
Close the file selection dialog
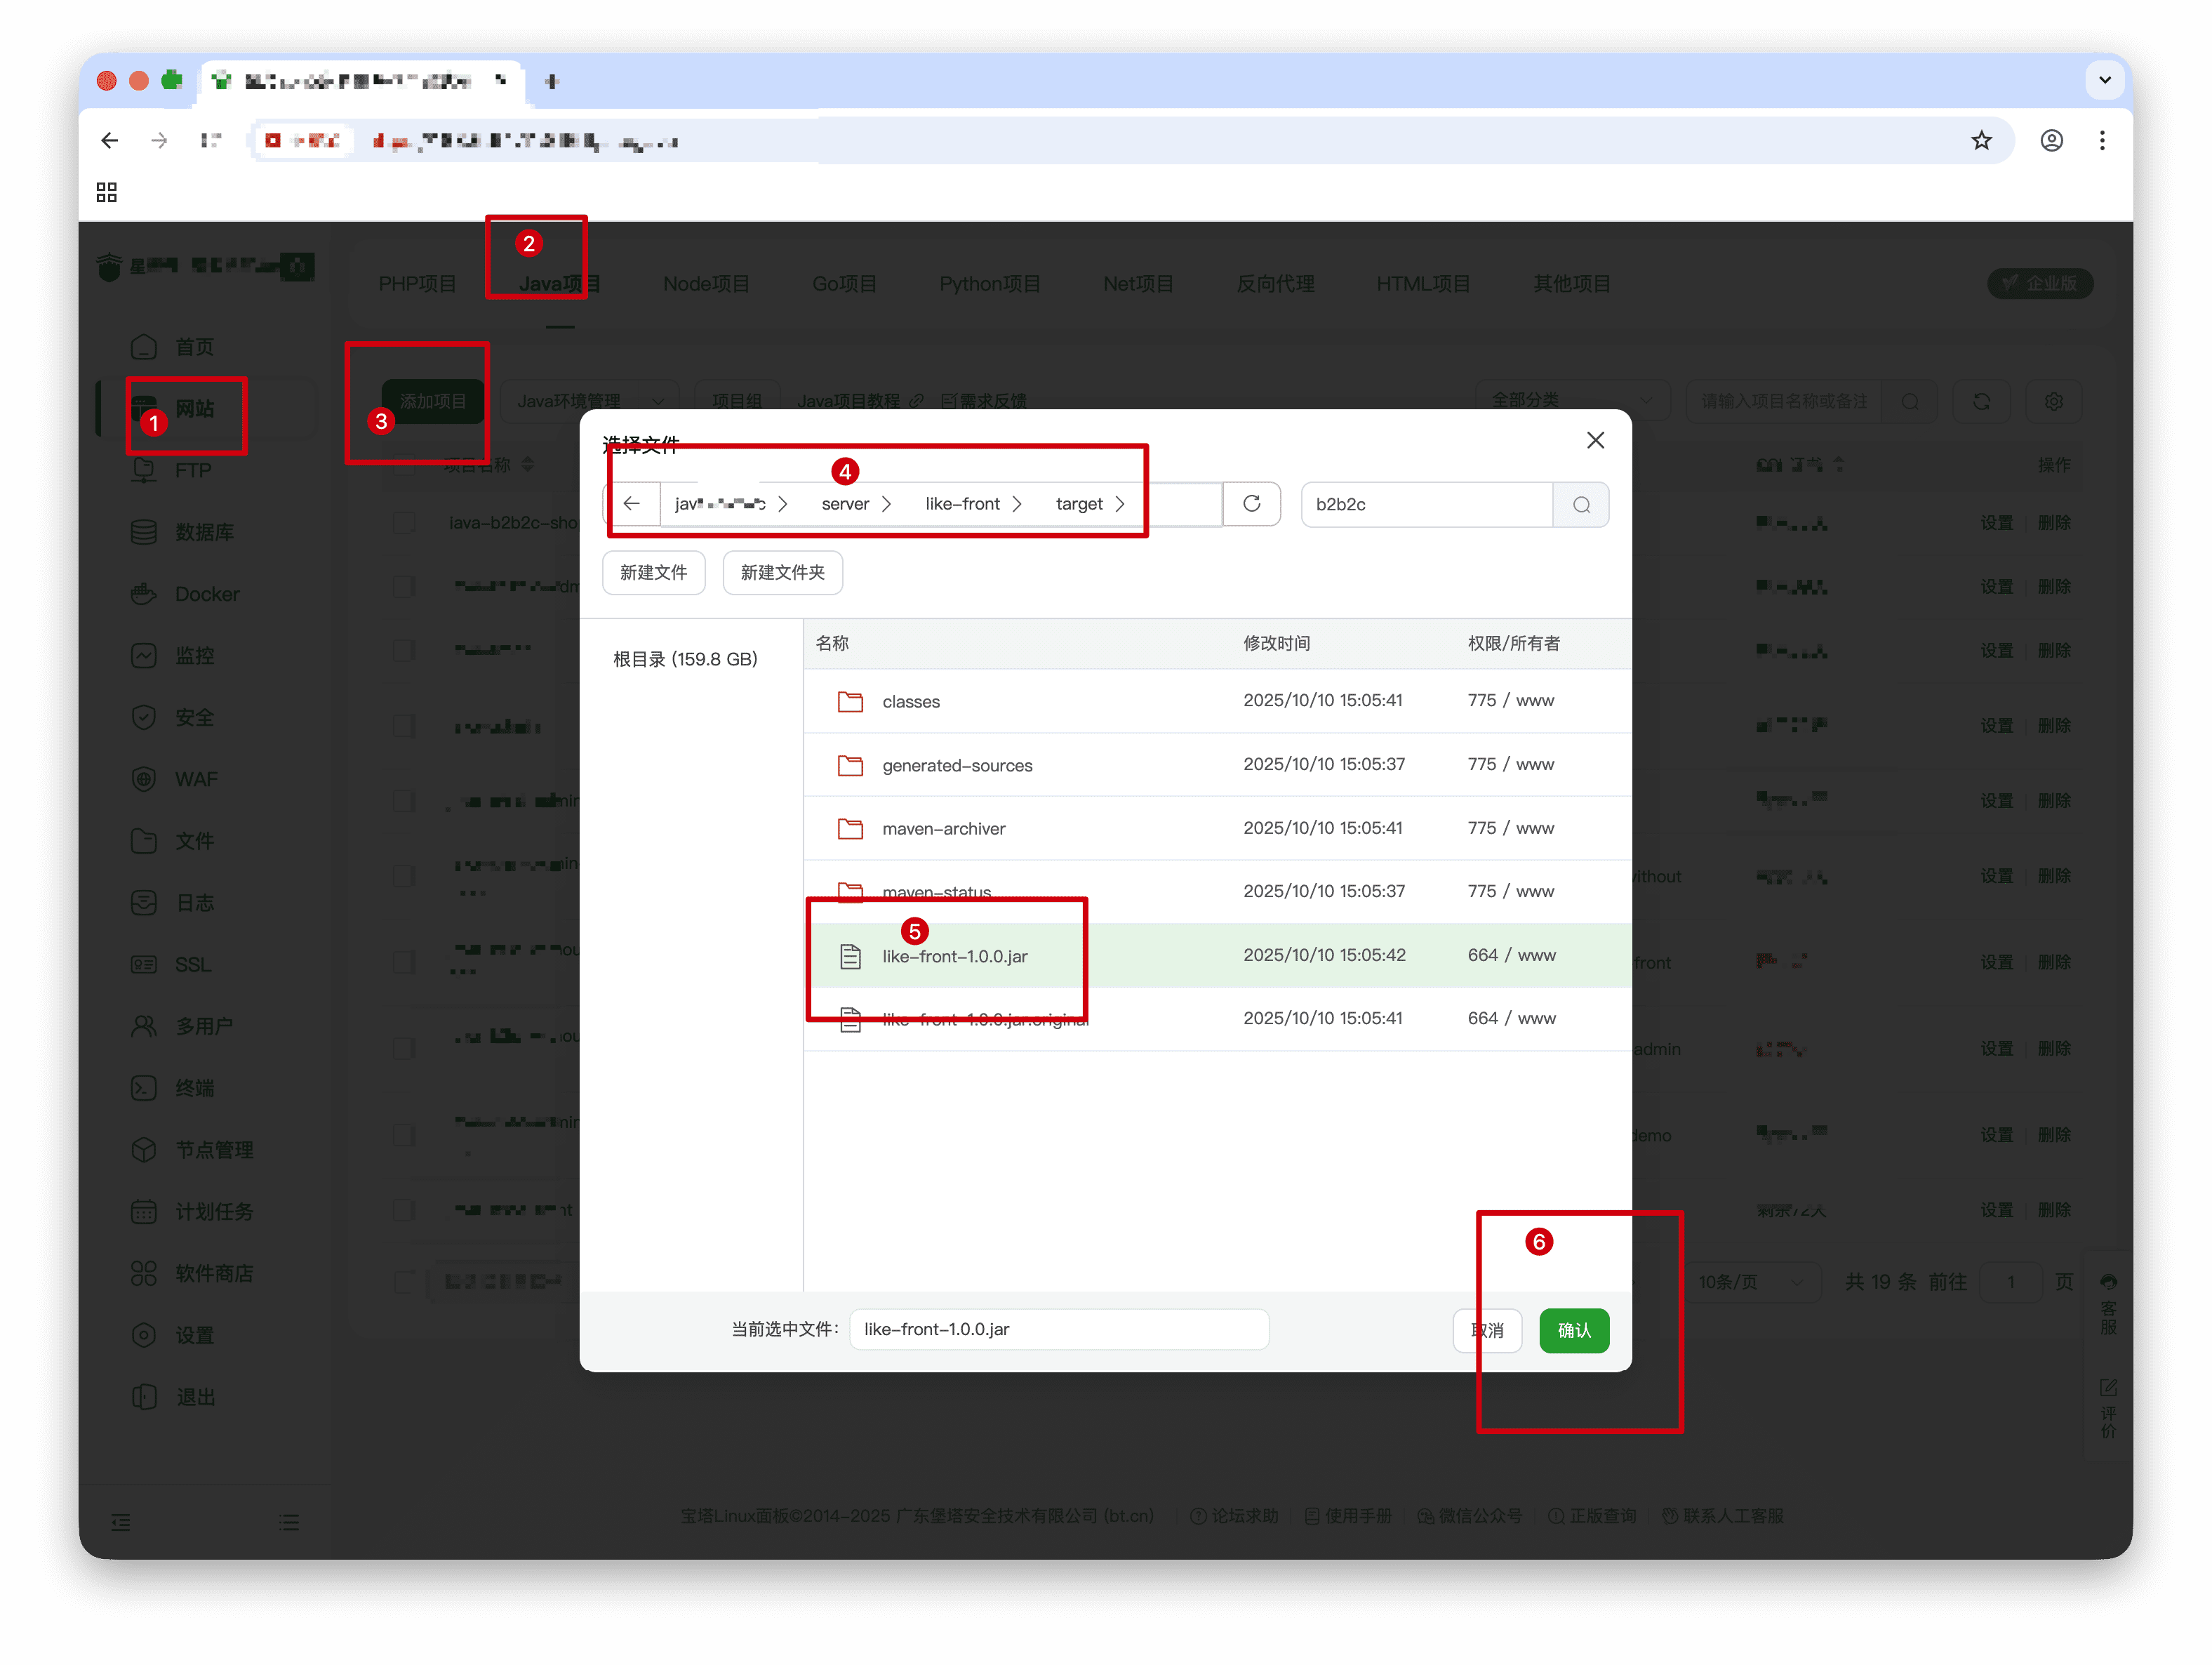[x=1595, y=441]
